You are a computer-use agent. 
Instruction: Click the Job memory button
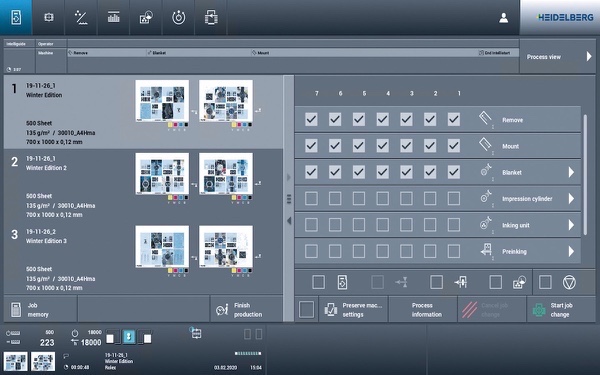(x=40, y=310)
